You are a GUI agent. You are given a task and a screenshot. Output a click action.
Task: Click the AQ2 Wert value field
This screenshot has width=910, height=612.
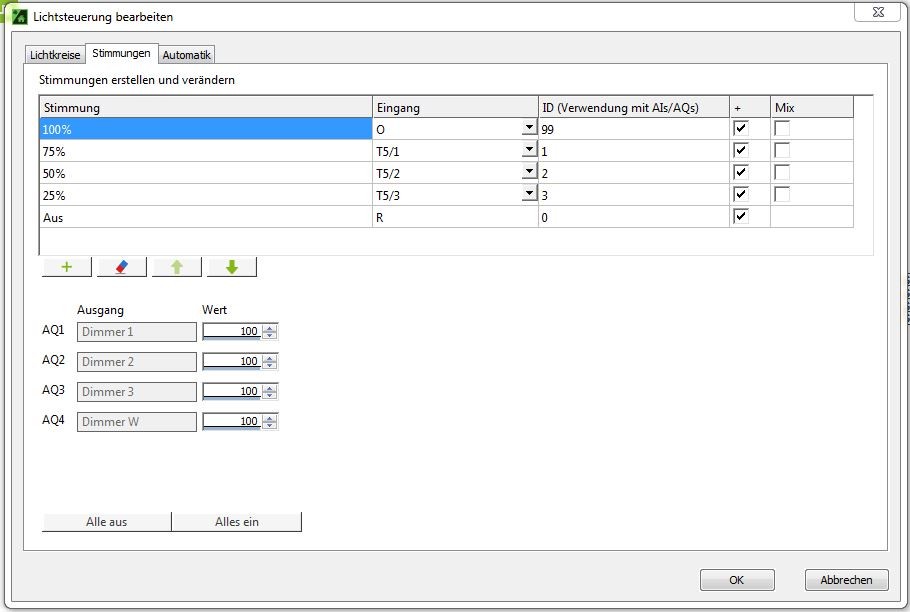(232, 361)
